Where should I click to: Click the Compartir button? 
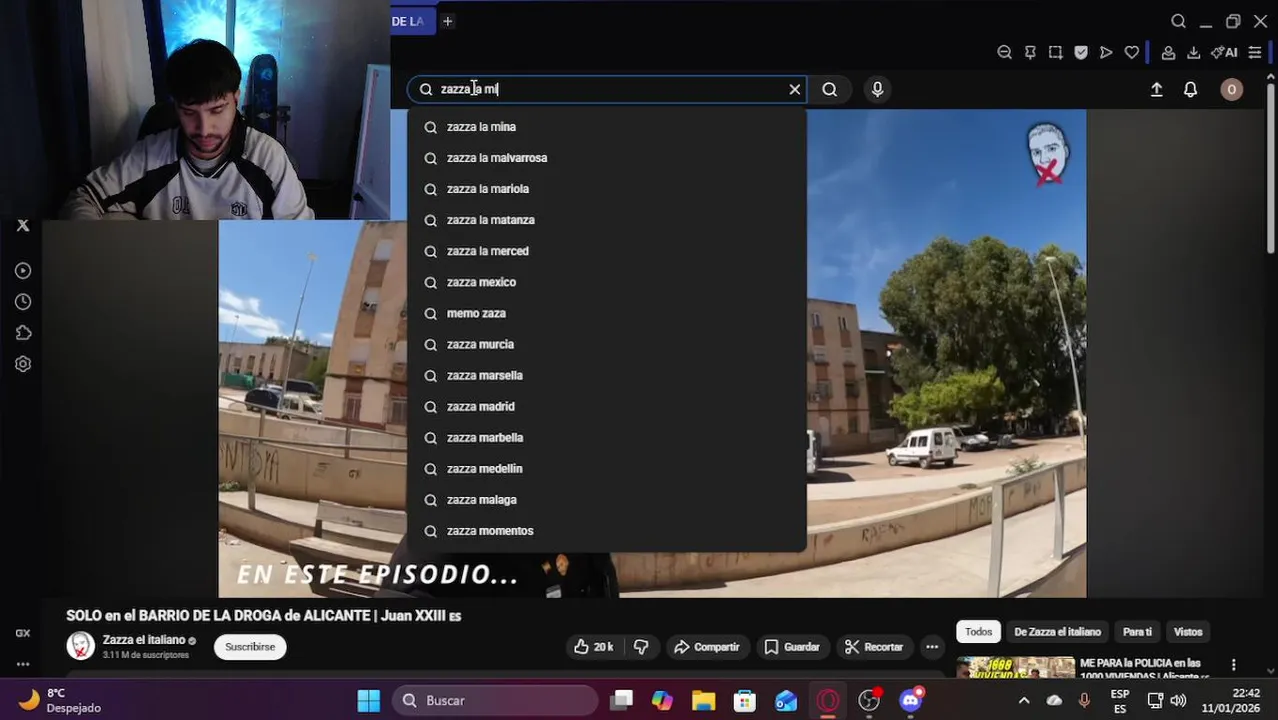[706, 647]
